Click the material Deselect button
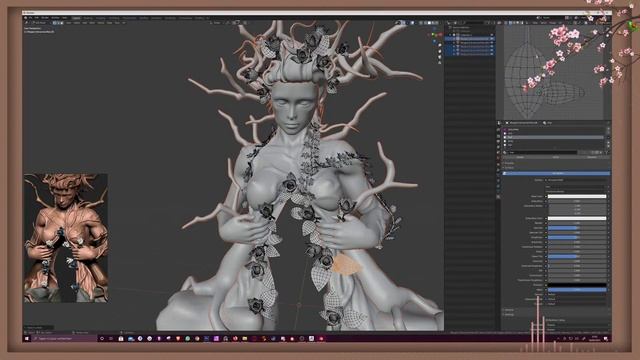Viewport: 640px width, 360px height. tap(592, 157)
